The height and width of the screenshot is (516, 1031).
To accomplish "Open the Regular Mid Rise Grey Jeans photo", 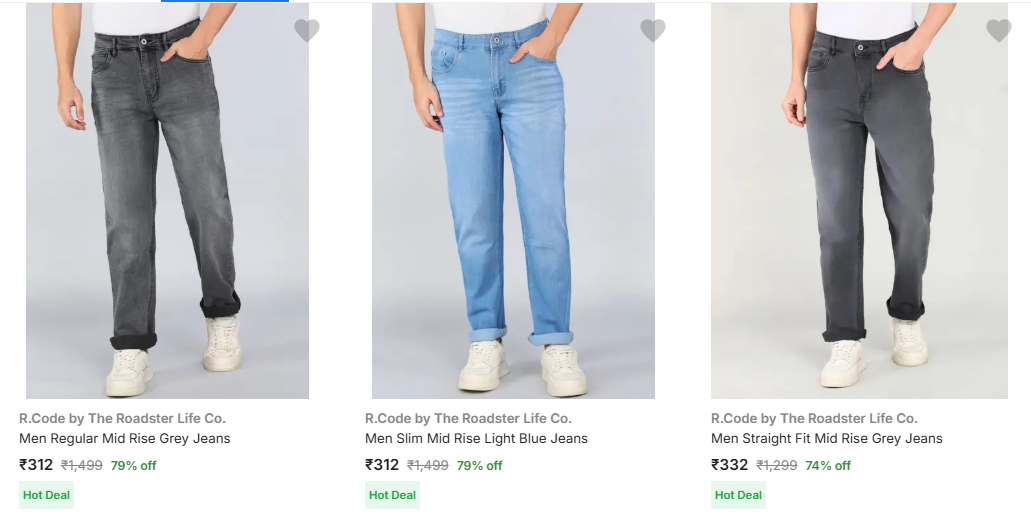I will (167, 200).
